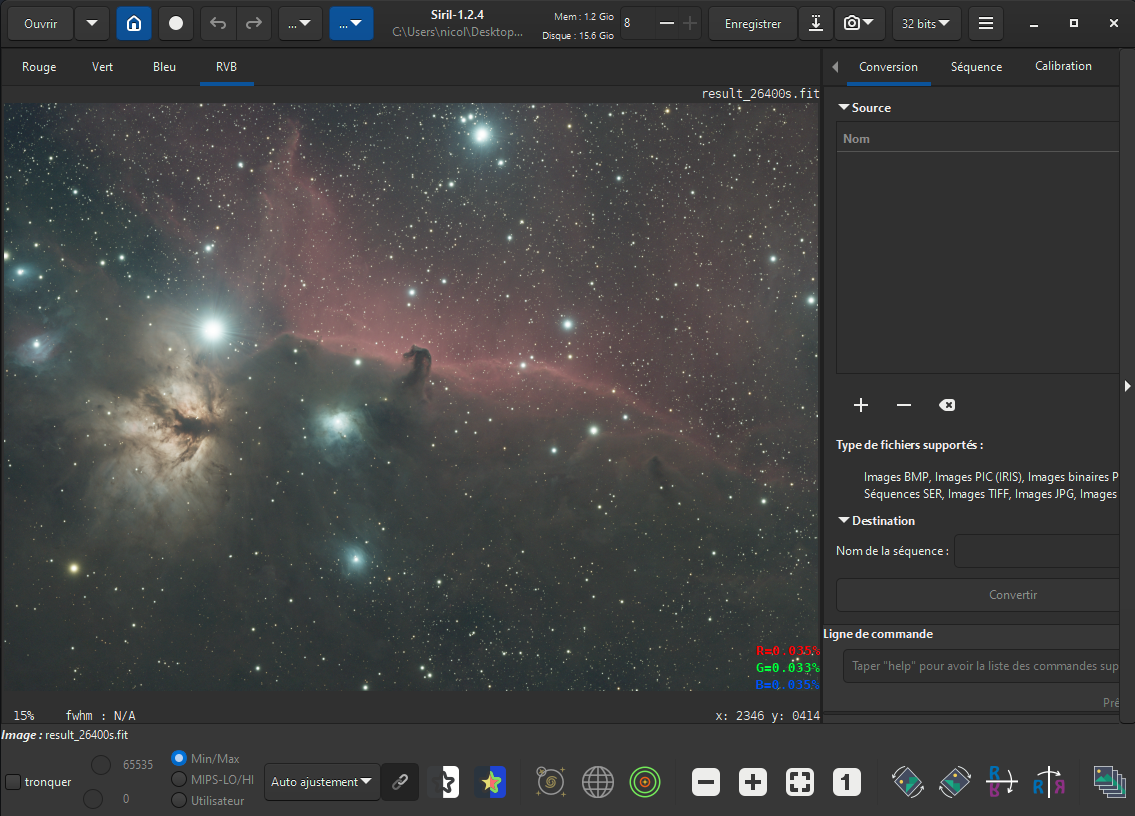Click the chain link channels icon
This screenshot has width=1135, height=816.
click(400, 782)
